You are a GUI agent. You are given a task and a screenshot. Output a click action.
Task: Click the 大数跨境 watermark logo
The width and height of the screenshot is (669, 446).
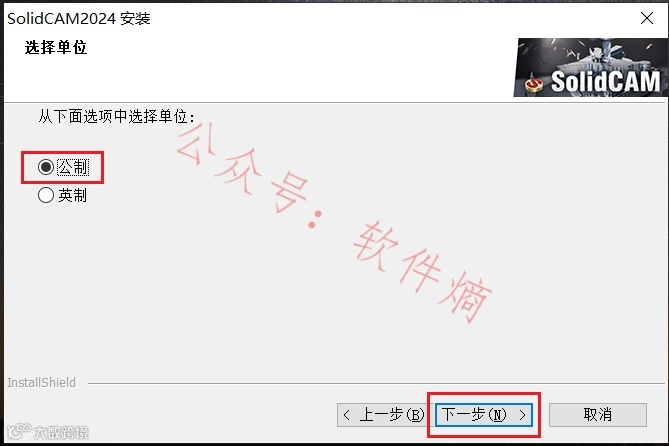pyautogui.click(x=48, y=431)
